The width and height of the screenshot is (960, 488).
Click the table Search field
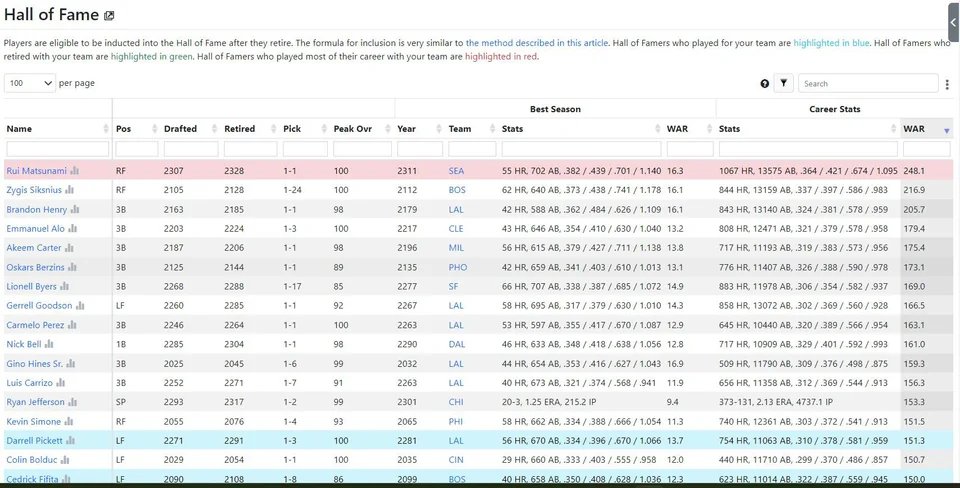click(x=868, y=83)
